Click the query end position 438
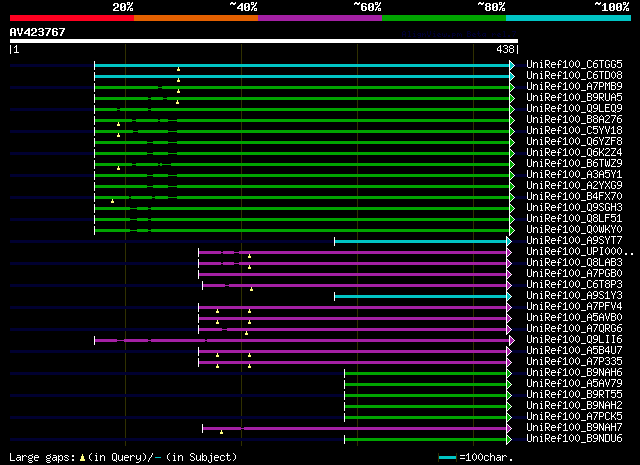640x465 pixels. [505, 49]
